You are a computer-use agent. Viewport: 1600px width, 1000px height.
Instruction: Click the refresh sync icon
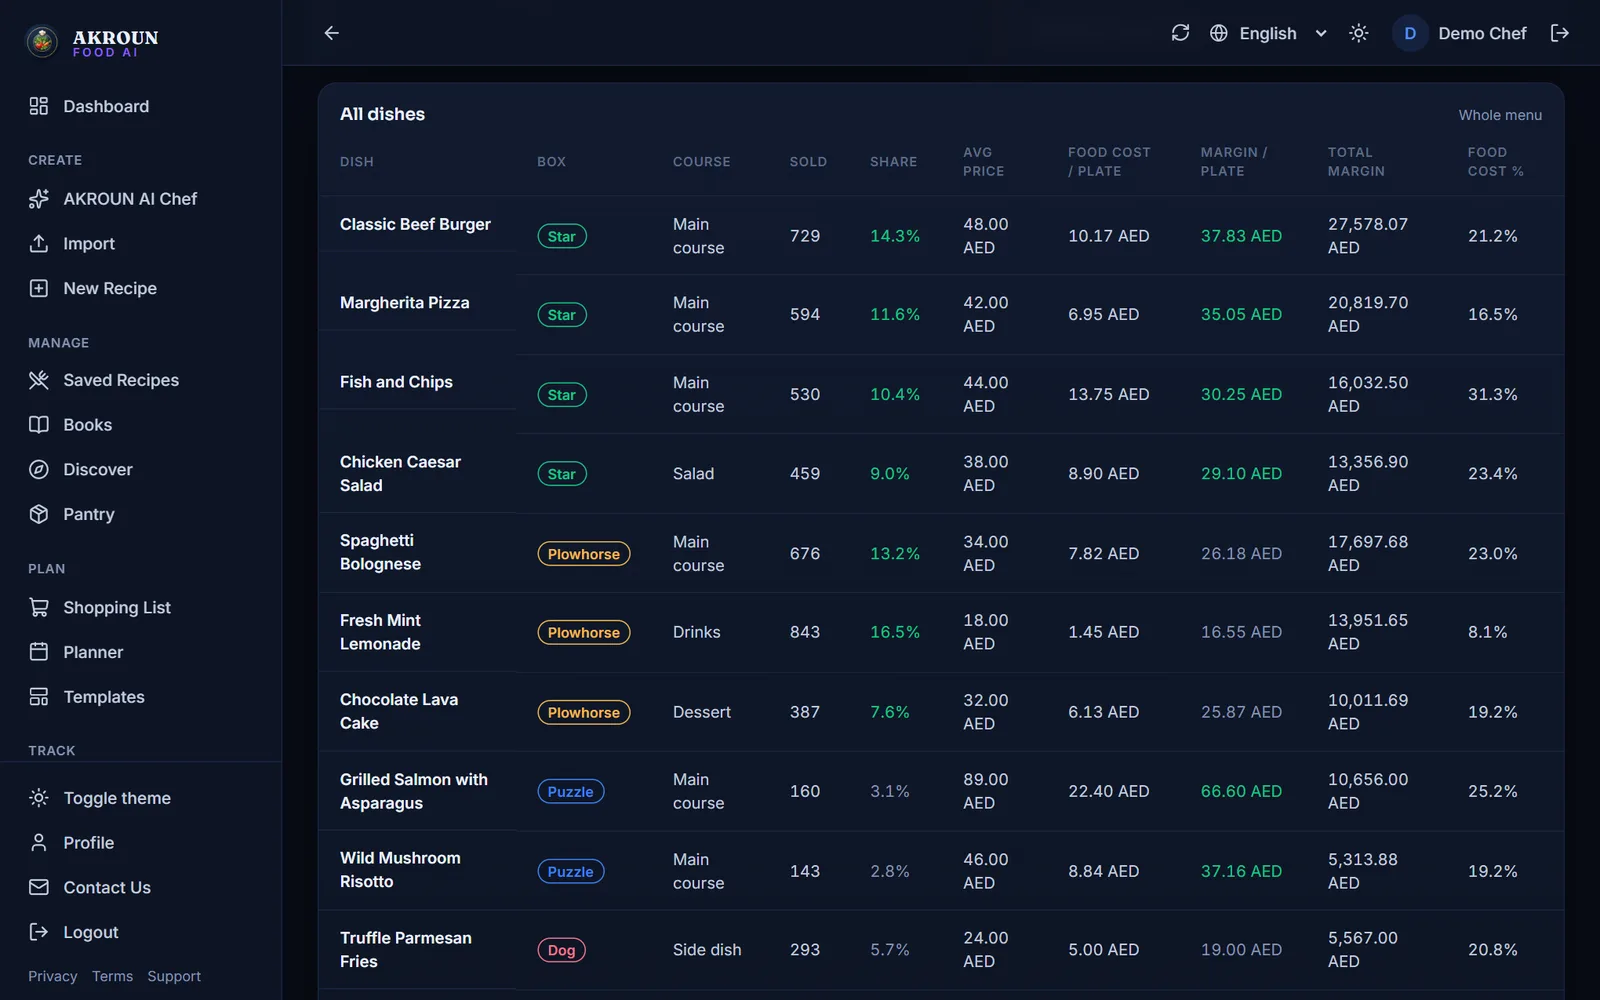point(1180,33)
